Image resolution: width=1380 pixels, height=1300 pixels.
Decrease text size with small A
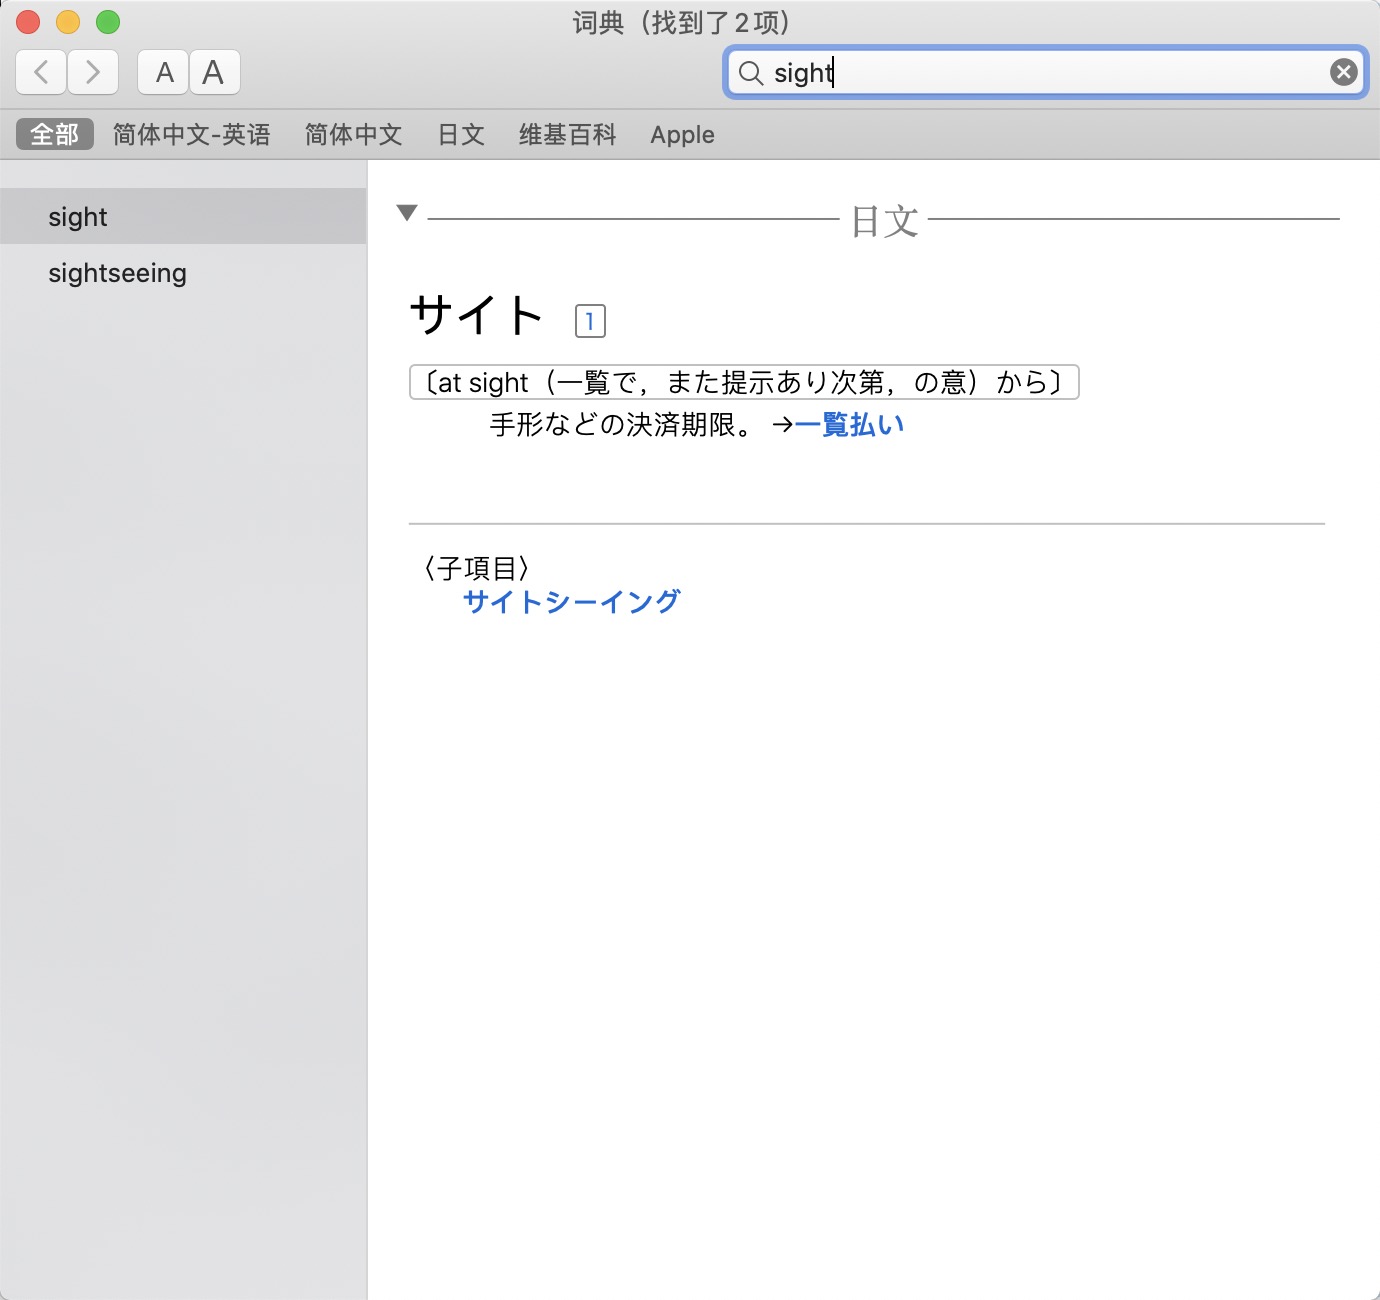[164, 72]
